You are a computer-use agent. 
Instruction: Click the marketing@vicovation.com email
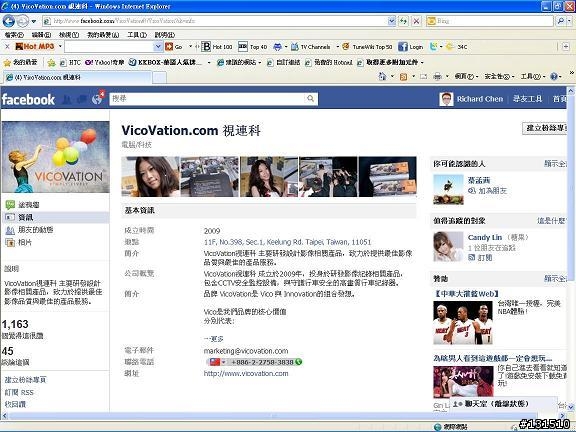pos(246,351)
